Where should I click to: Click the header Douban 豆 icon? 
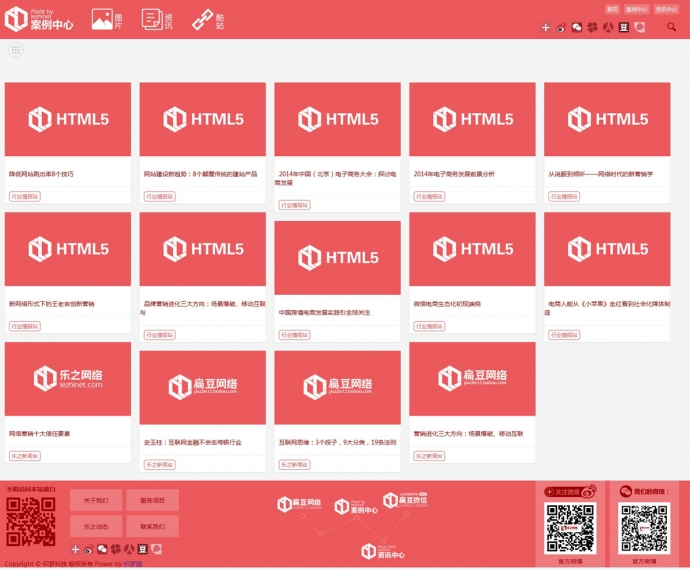(x=624, y=28)
